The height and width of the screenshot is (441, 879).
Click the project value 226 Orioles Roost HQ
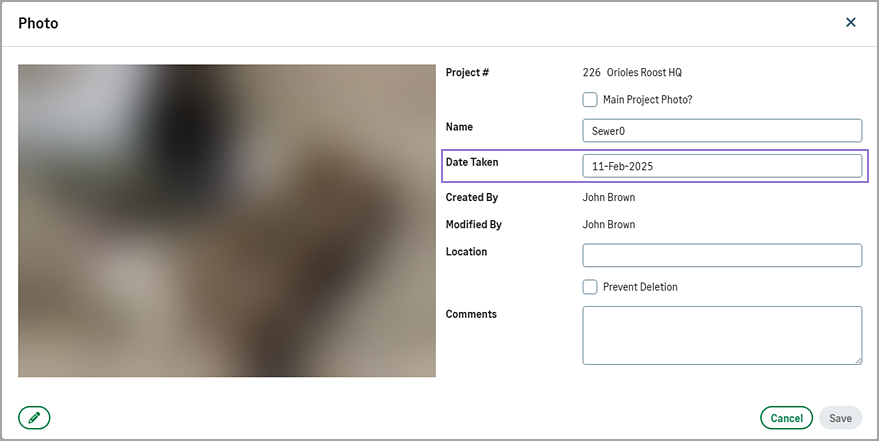point(632,73)
